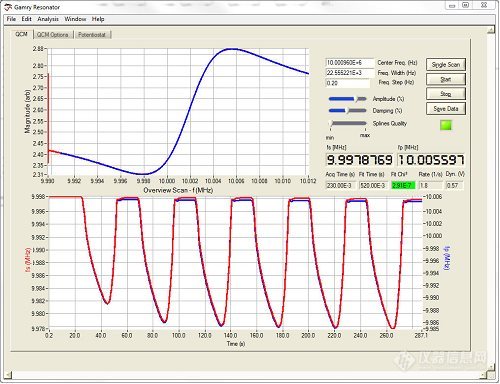Screen dimensions: 500x384
Task: Adjust the Amplitude (%) slider
Action: pyautogui.click(x=348, y=99)
